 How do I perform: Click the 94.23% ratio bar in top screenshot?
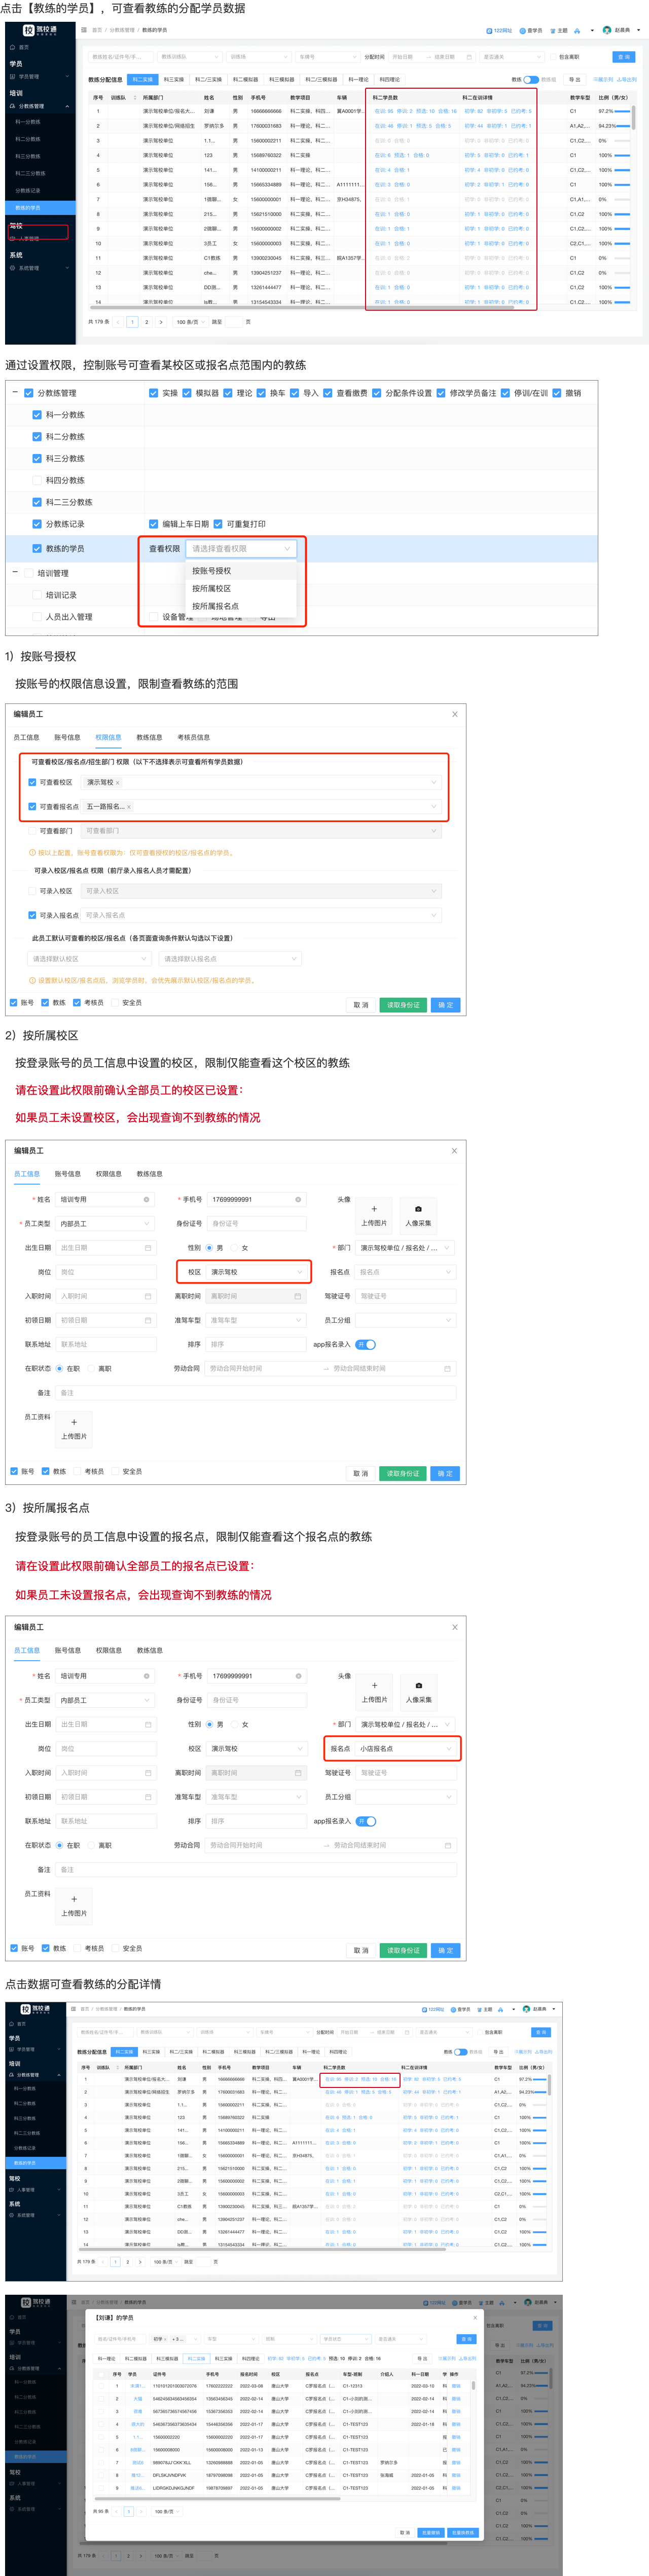622,126
